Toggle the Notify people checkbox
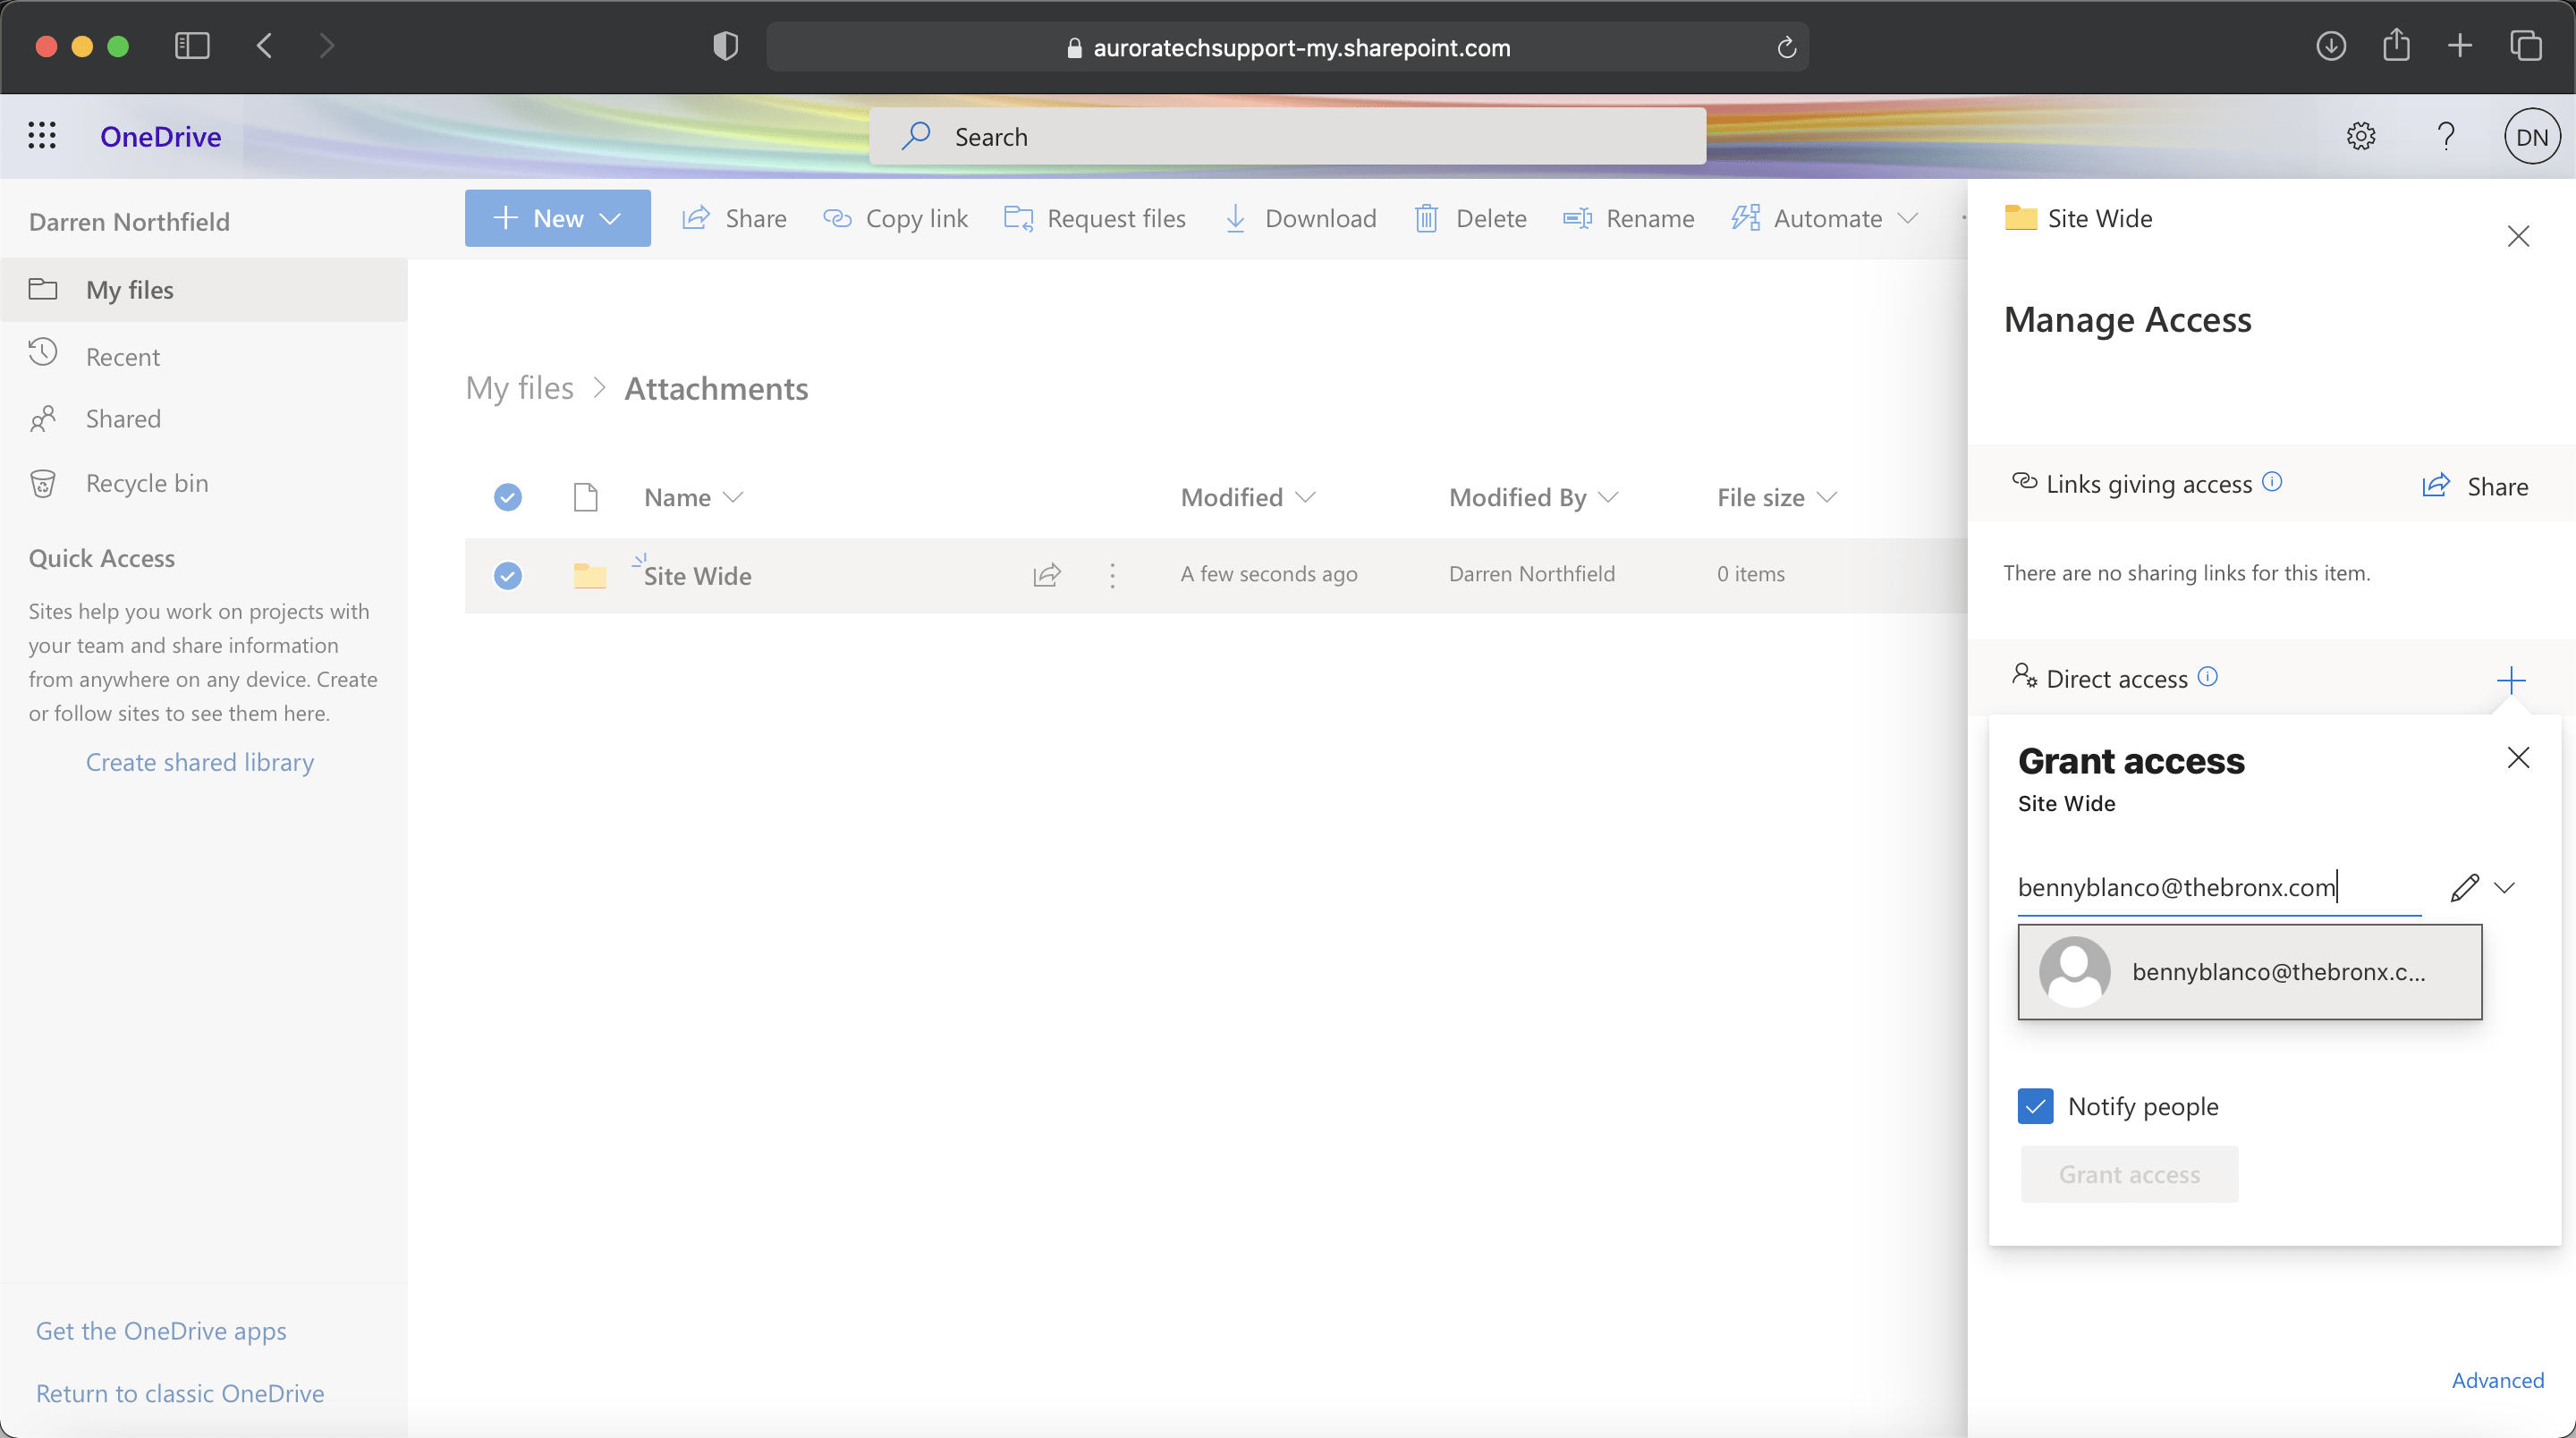Viewport: 2576px width, 1438px height. 2035,1105
